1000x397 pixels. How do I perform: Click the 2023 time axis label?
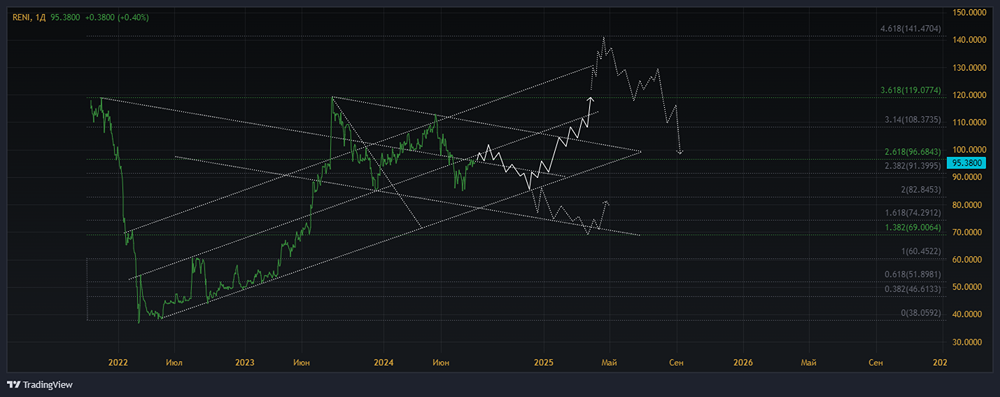244,363
